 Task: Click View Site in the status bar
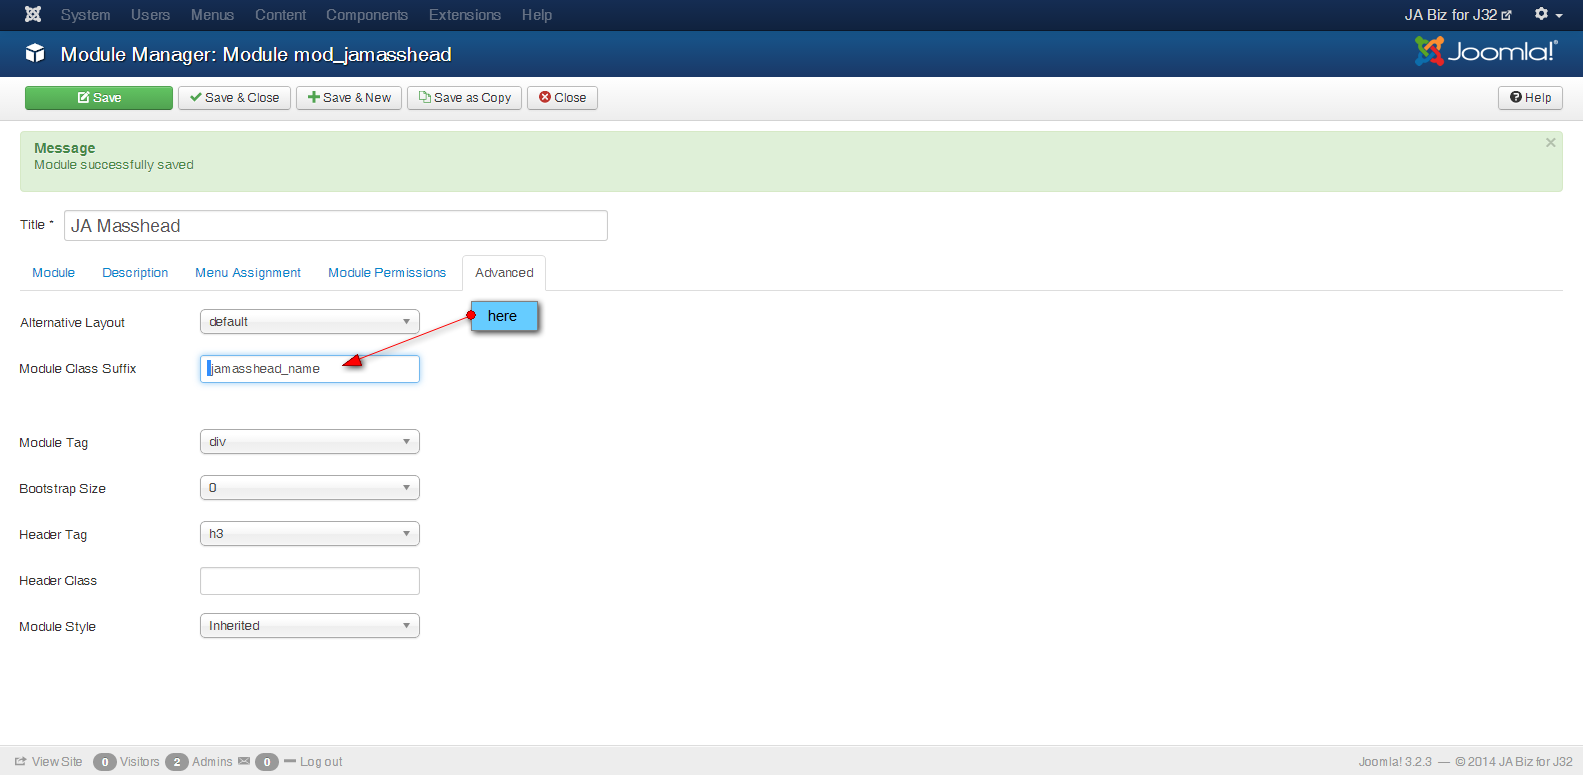49,762
